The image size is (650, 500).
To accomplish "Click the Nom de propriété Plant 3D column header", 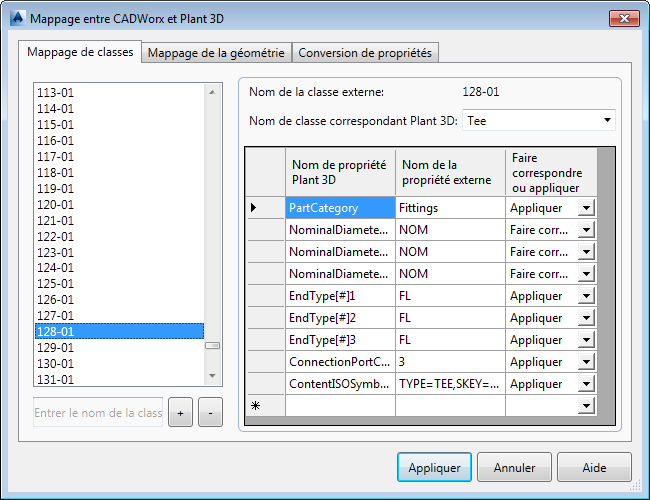I will (340, 172).
